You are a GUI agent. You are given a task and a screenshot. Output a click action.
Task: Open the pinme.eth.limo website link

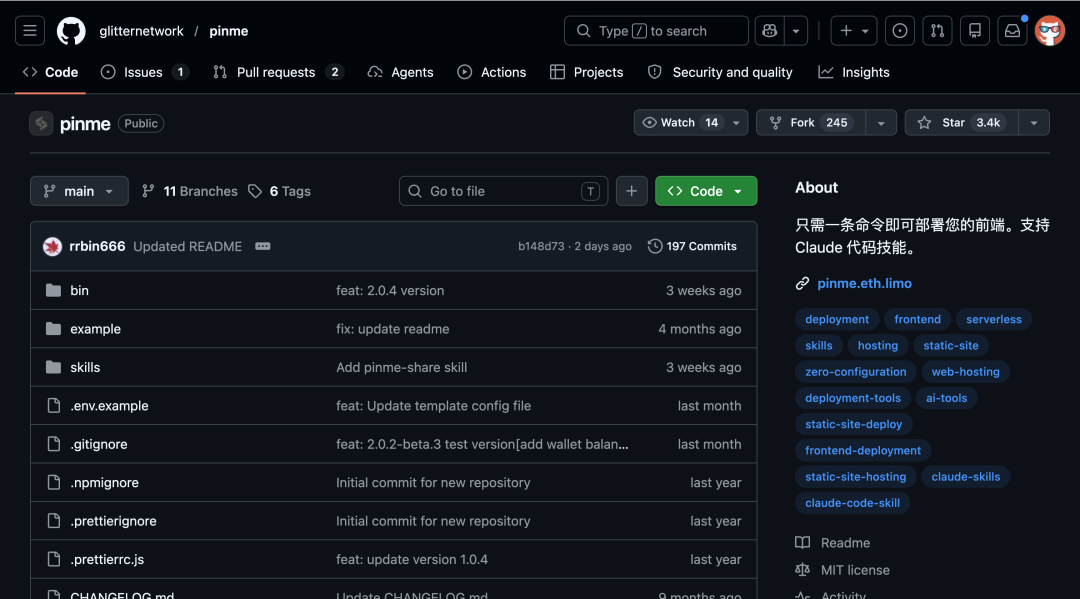click(864, 284)
